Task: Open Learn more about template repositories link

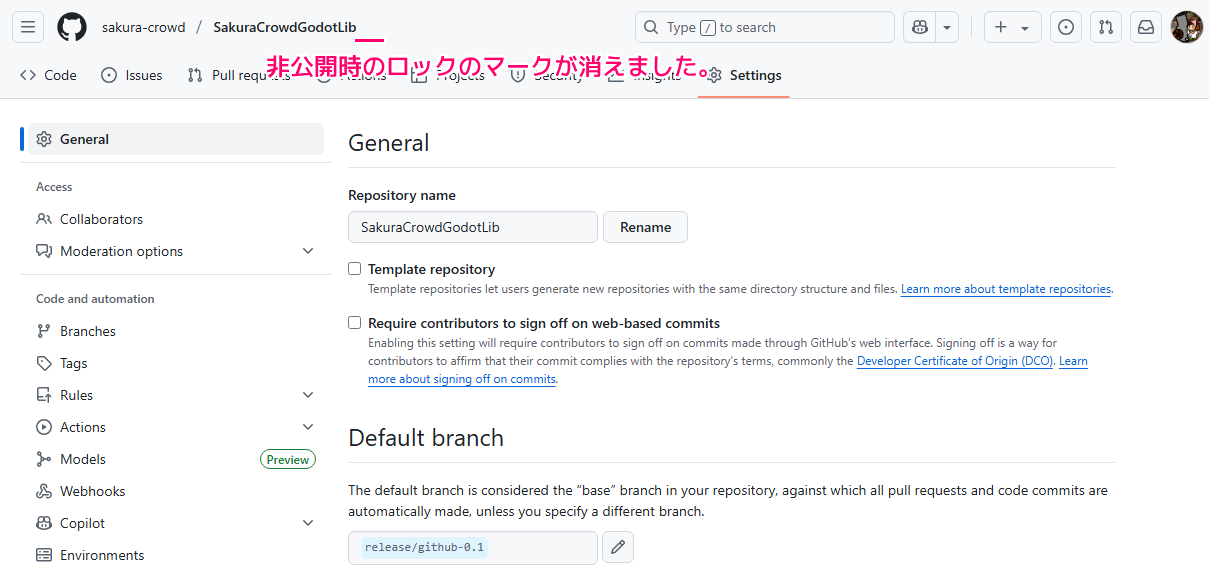Action: click(x=1005, y=289)
